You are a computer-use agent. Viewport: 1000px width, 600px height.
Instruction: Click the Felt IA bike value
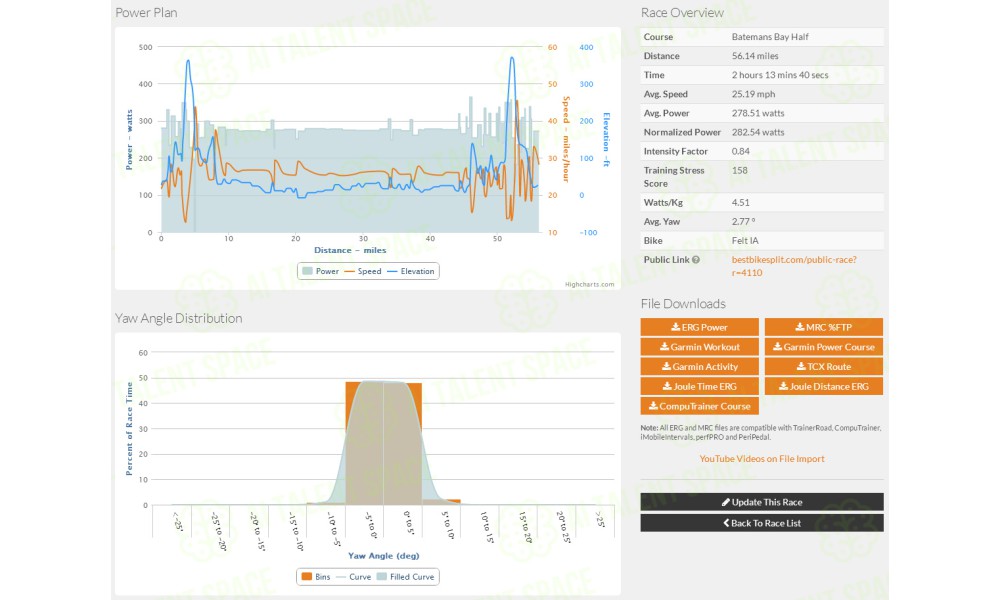coord(745,241)
